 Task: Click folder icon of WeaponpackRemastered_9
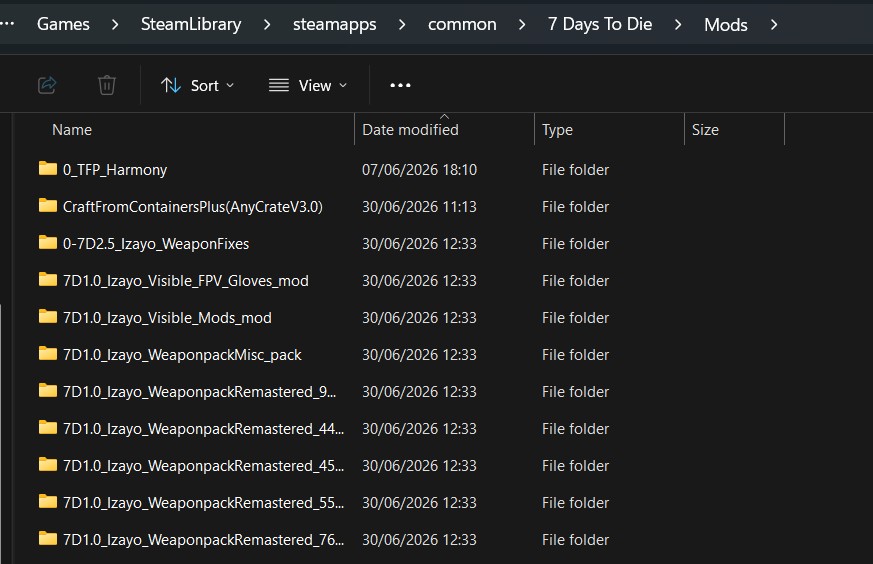point(48,390)
